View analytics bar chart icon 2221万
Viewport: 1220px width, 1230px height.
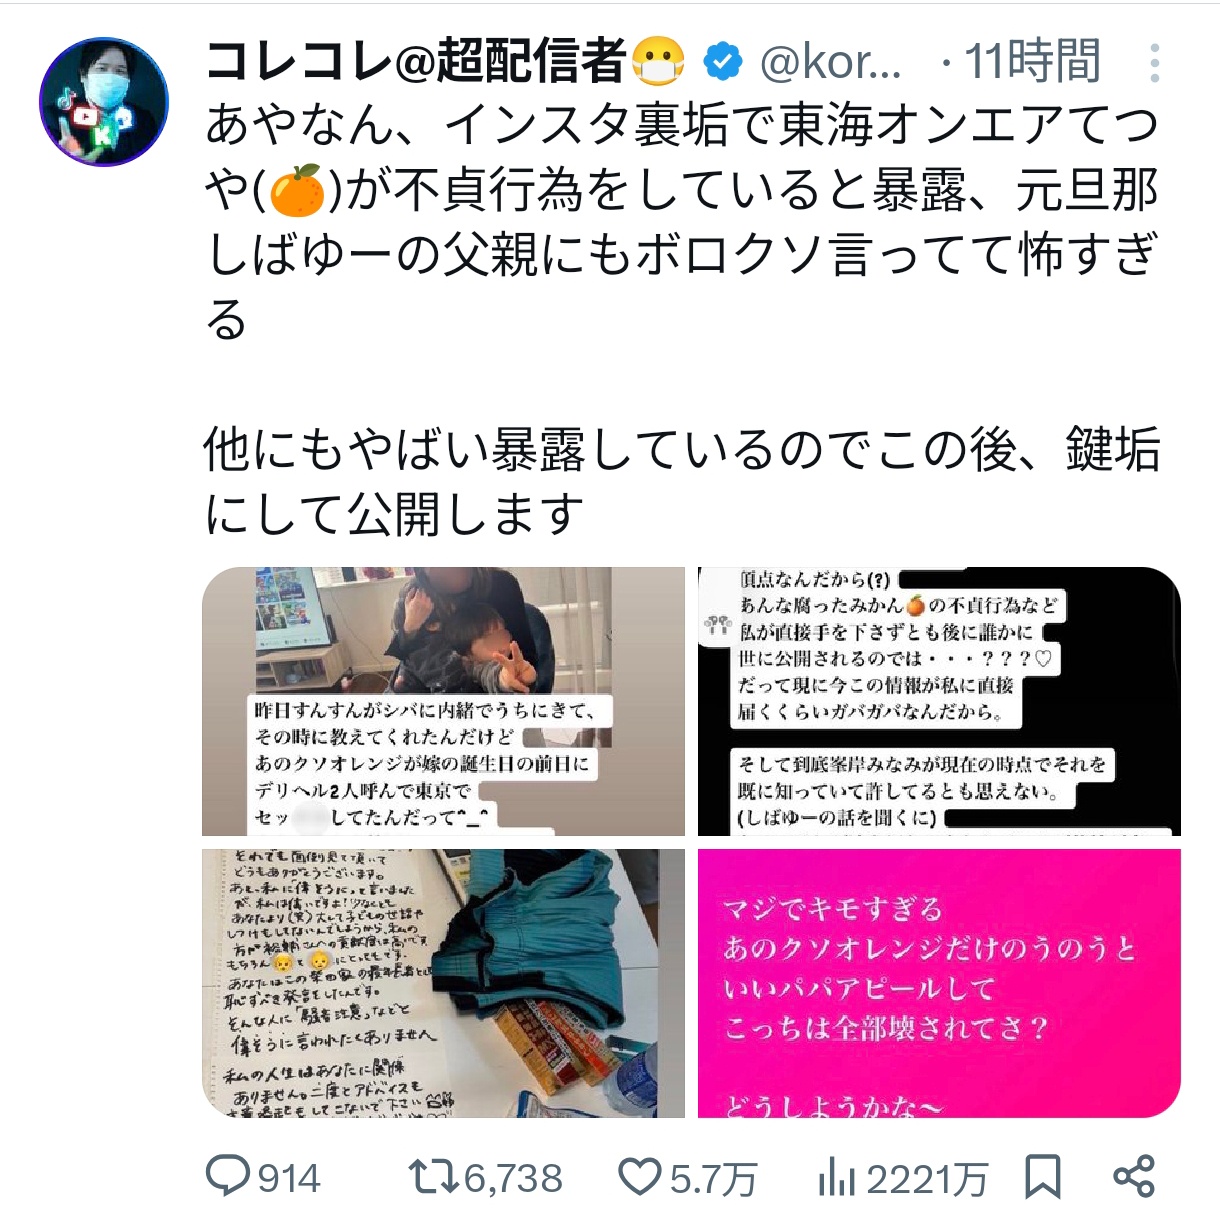pyautogui.click(x=837, y=1178)
